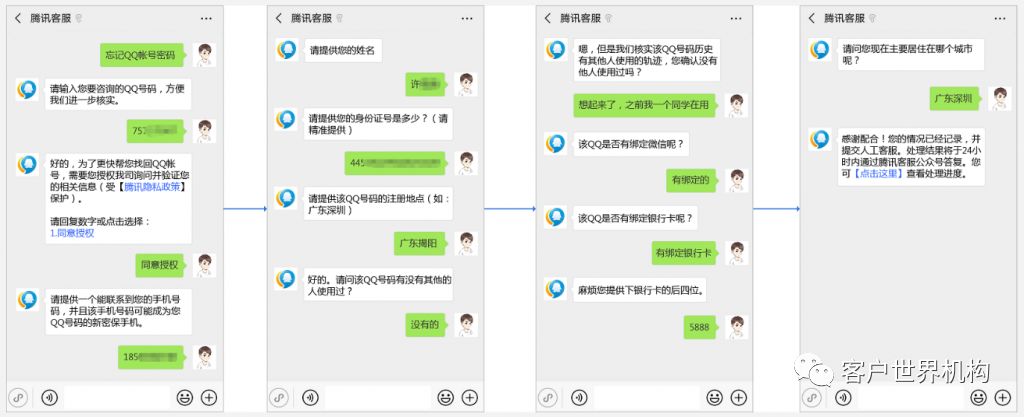Click the Tencent service avatar beside 请提供您的姓名
The image size is (1024, 417).
point(286,51)
